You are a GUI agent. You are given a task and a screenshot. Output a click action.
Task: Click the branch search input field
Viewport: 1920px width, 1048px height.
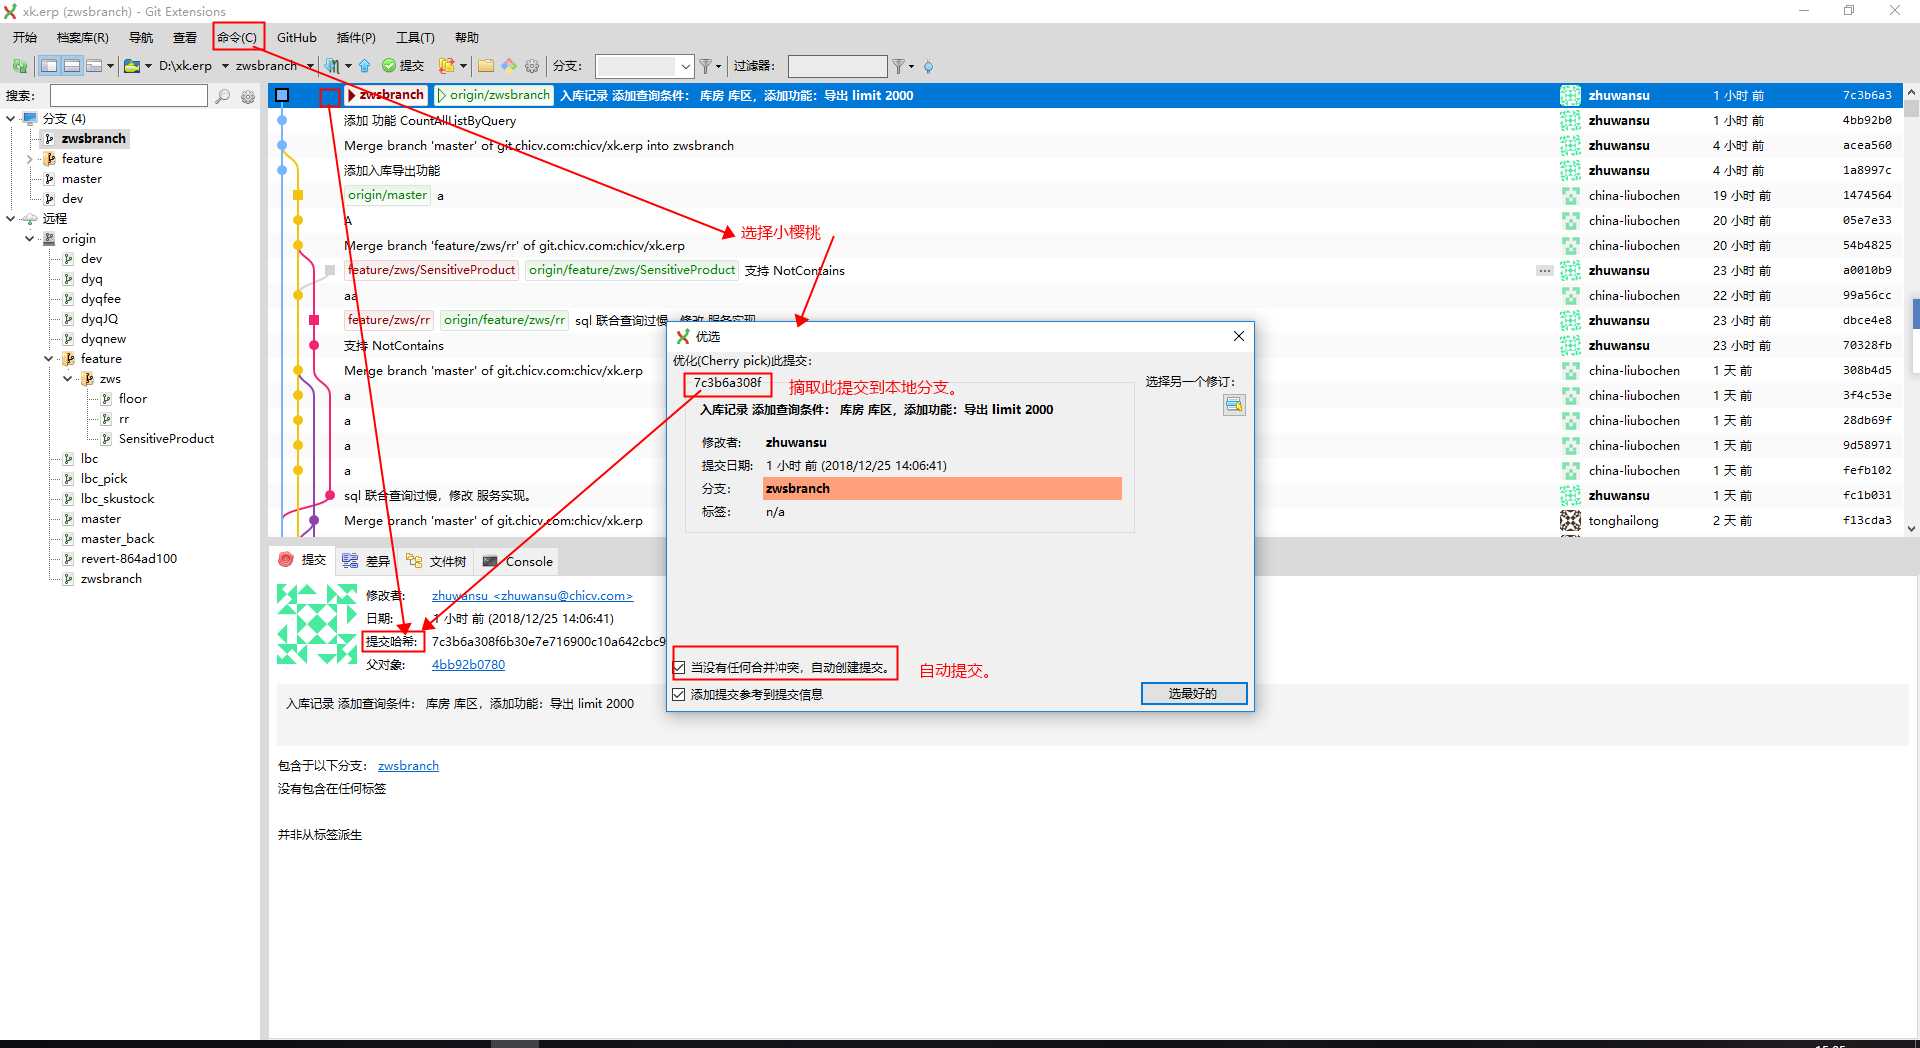click(129, 95)
